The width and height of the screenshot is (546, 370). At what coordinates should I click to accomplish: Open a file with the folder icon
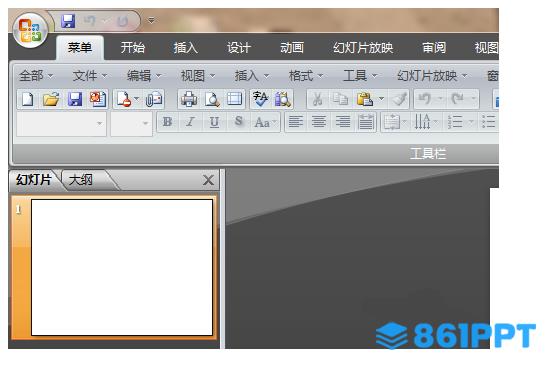coord(51,99)
